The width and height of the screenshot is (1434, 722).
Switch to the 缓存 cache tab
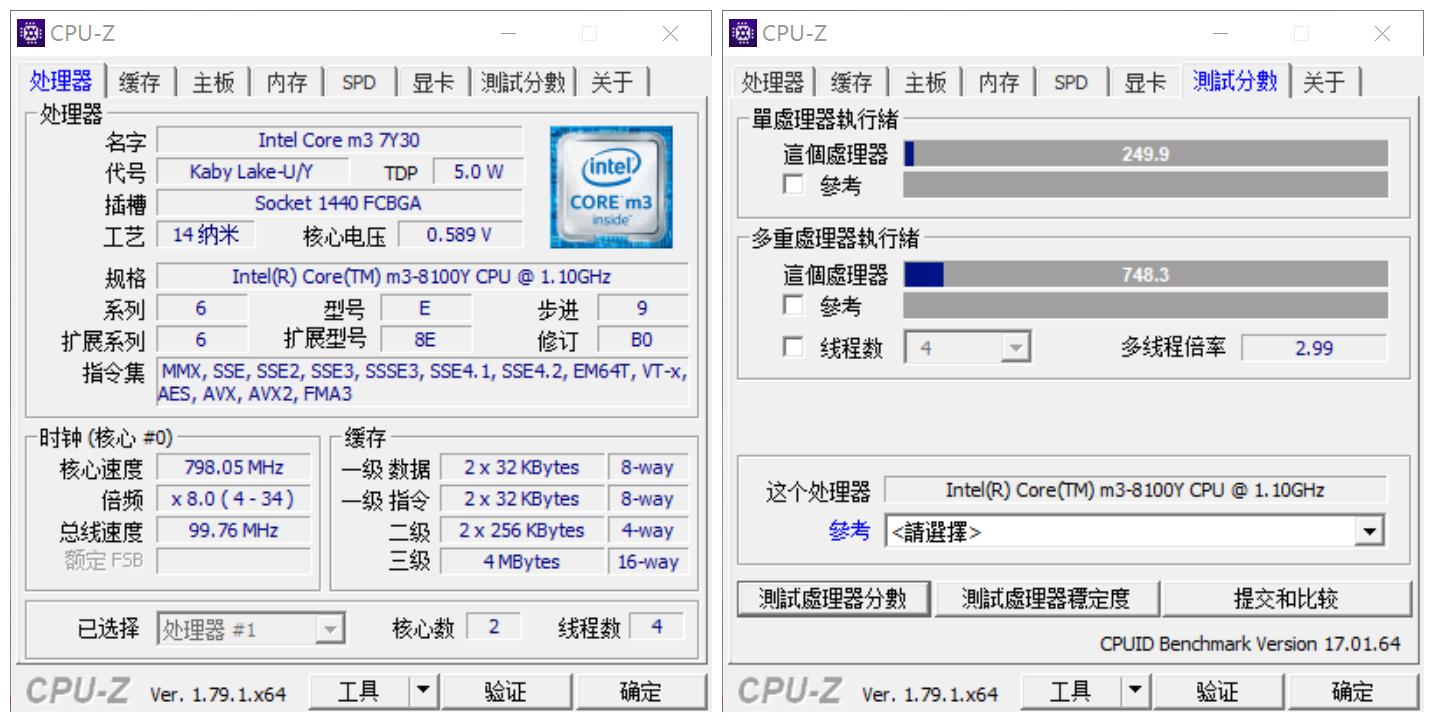(x=138, y=83)
